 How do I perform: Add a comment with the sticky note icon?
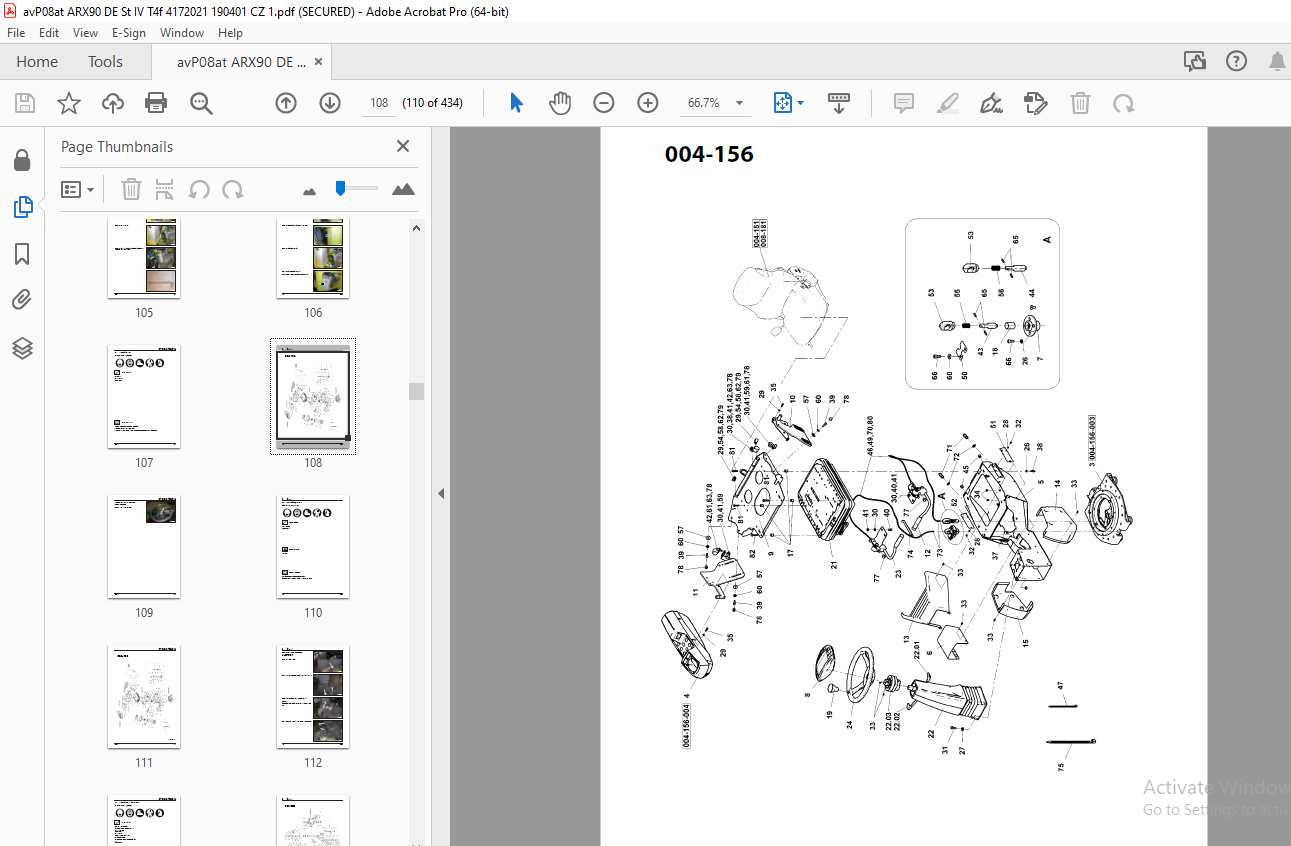tap(904, 103)
